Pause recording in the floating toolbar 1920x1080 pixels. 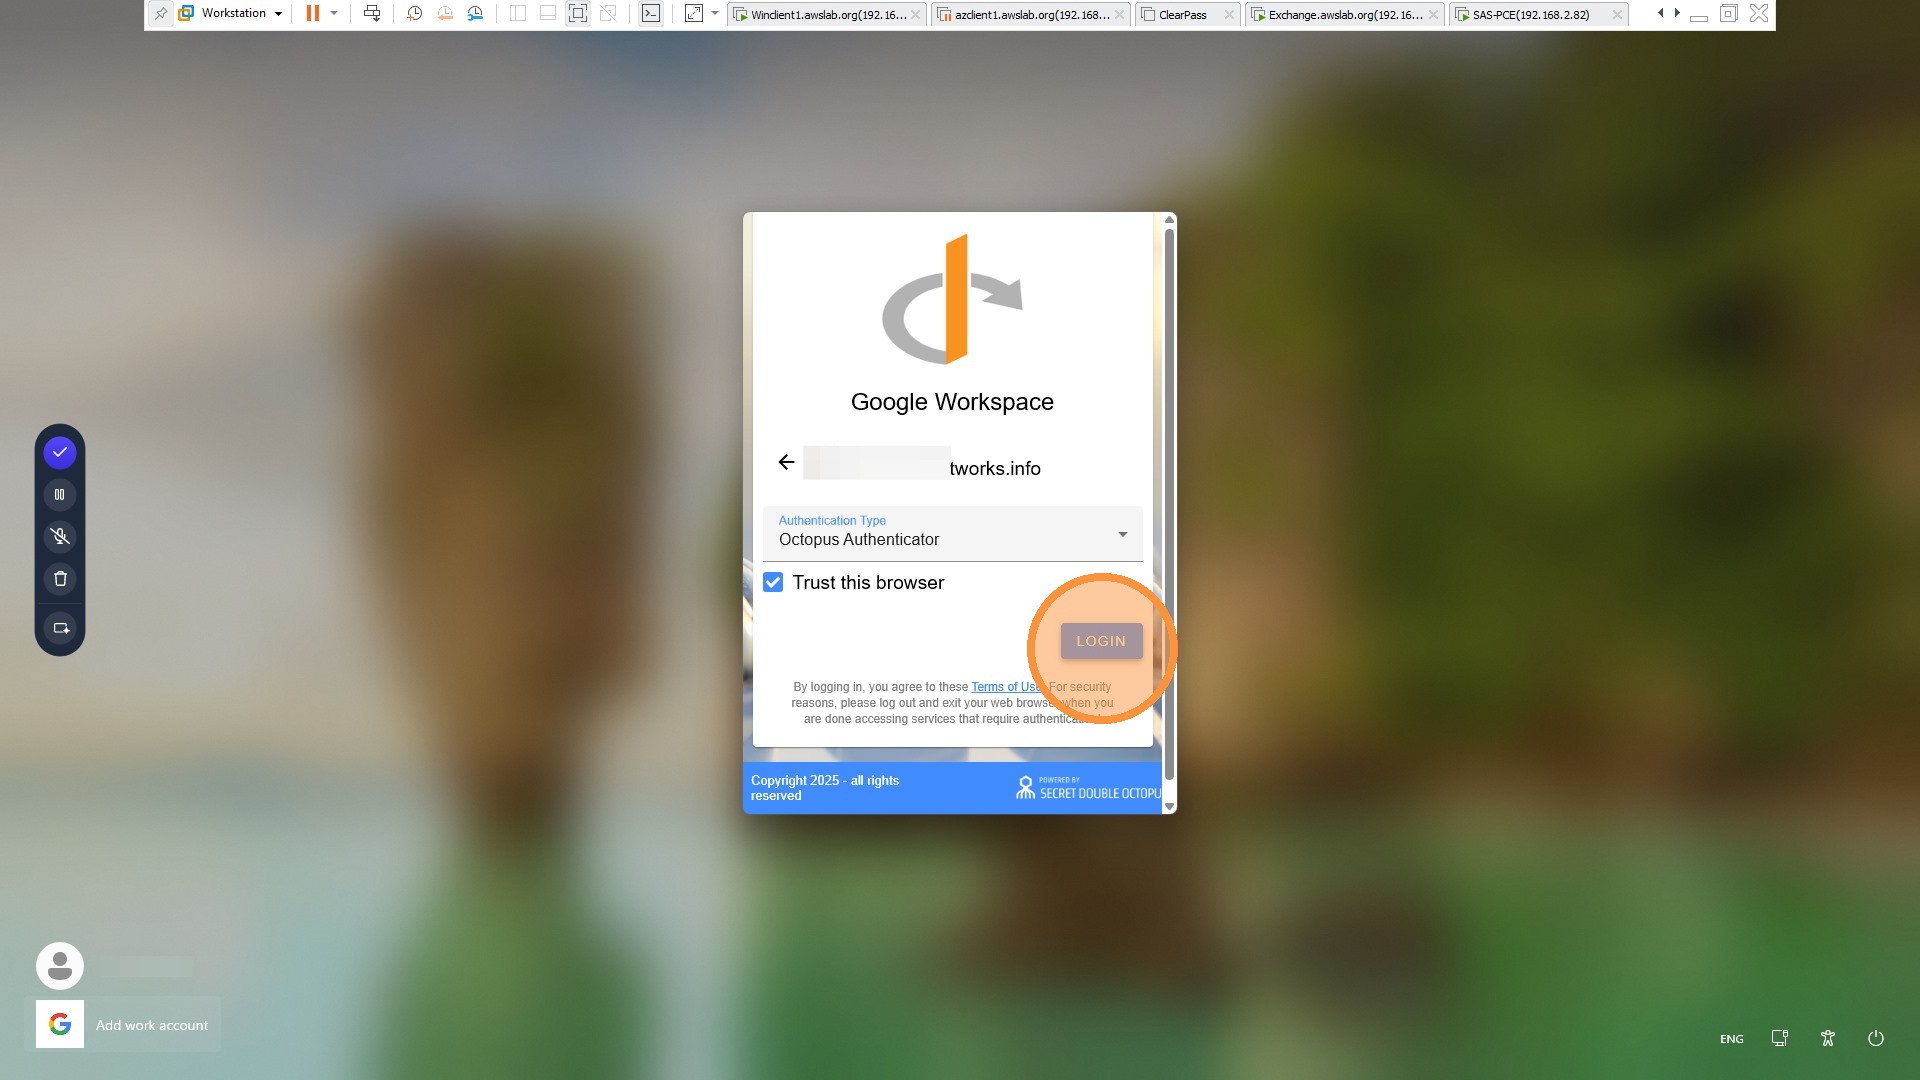click(x=60, y=495)
